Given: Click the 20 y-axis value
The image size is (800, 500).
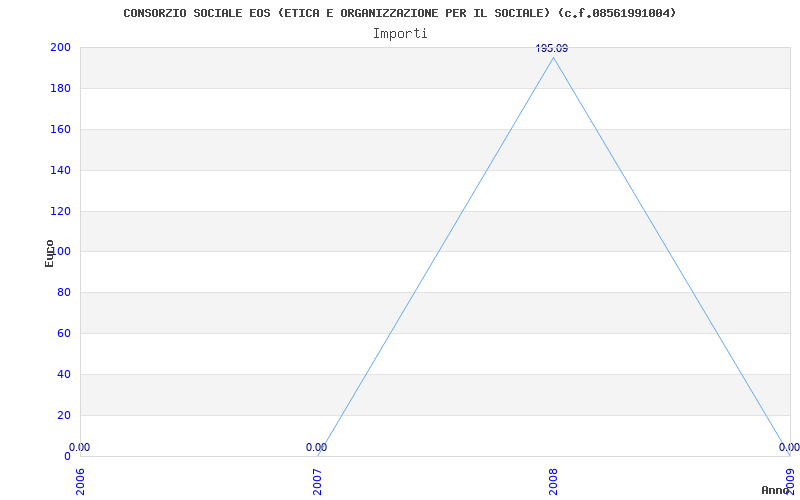Looking at the screenshot, I should [x=64, y=415].
